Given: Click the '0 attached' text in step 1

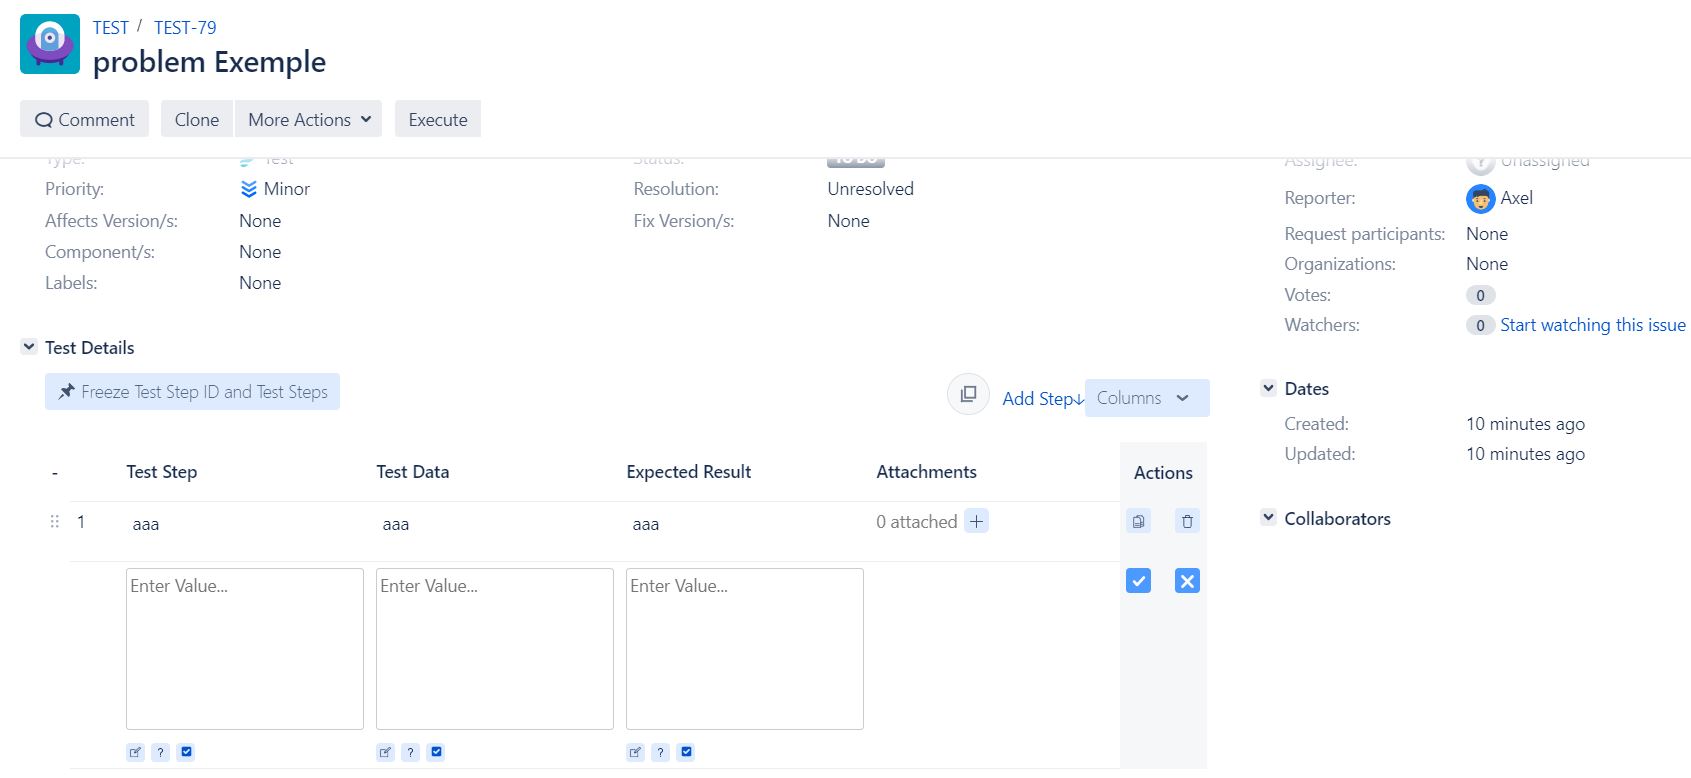Looking at the screenshot, I should (917, 522).
